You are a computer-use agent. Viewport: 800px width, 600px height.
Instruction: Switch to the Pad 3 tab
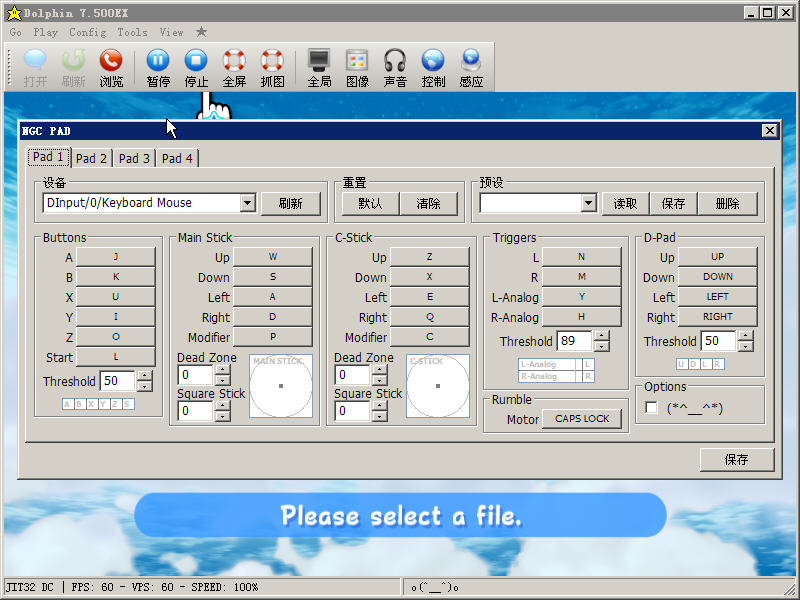[x=134, y=158]
